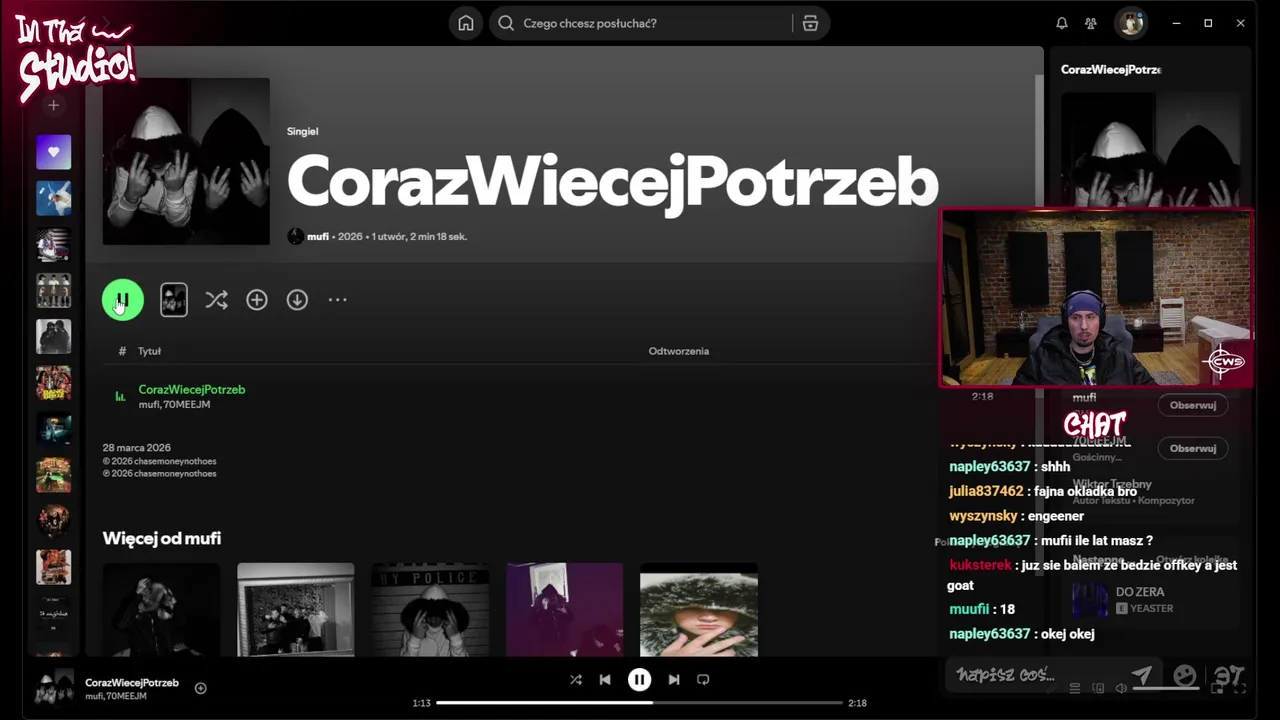Click the total time '2:18' beside progress bar
The image size is (1280, 720).
click(x=857, y=703)
